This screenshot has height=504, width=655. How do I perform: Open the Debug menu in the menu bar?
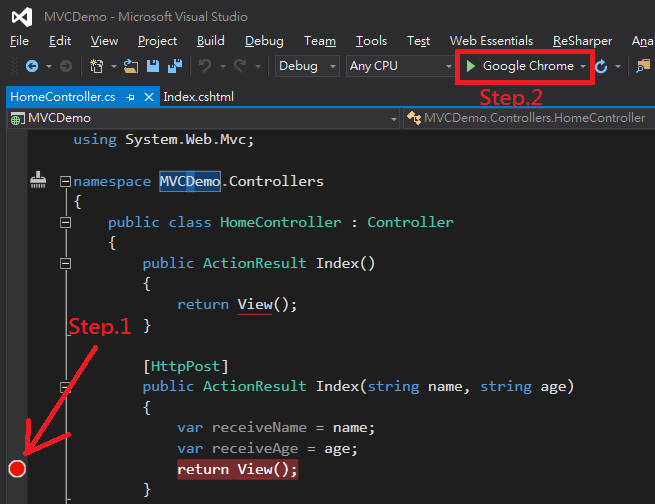[264, 41]
